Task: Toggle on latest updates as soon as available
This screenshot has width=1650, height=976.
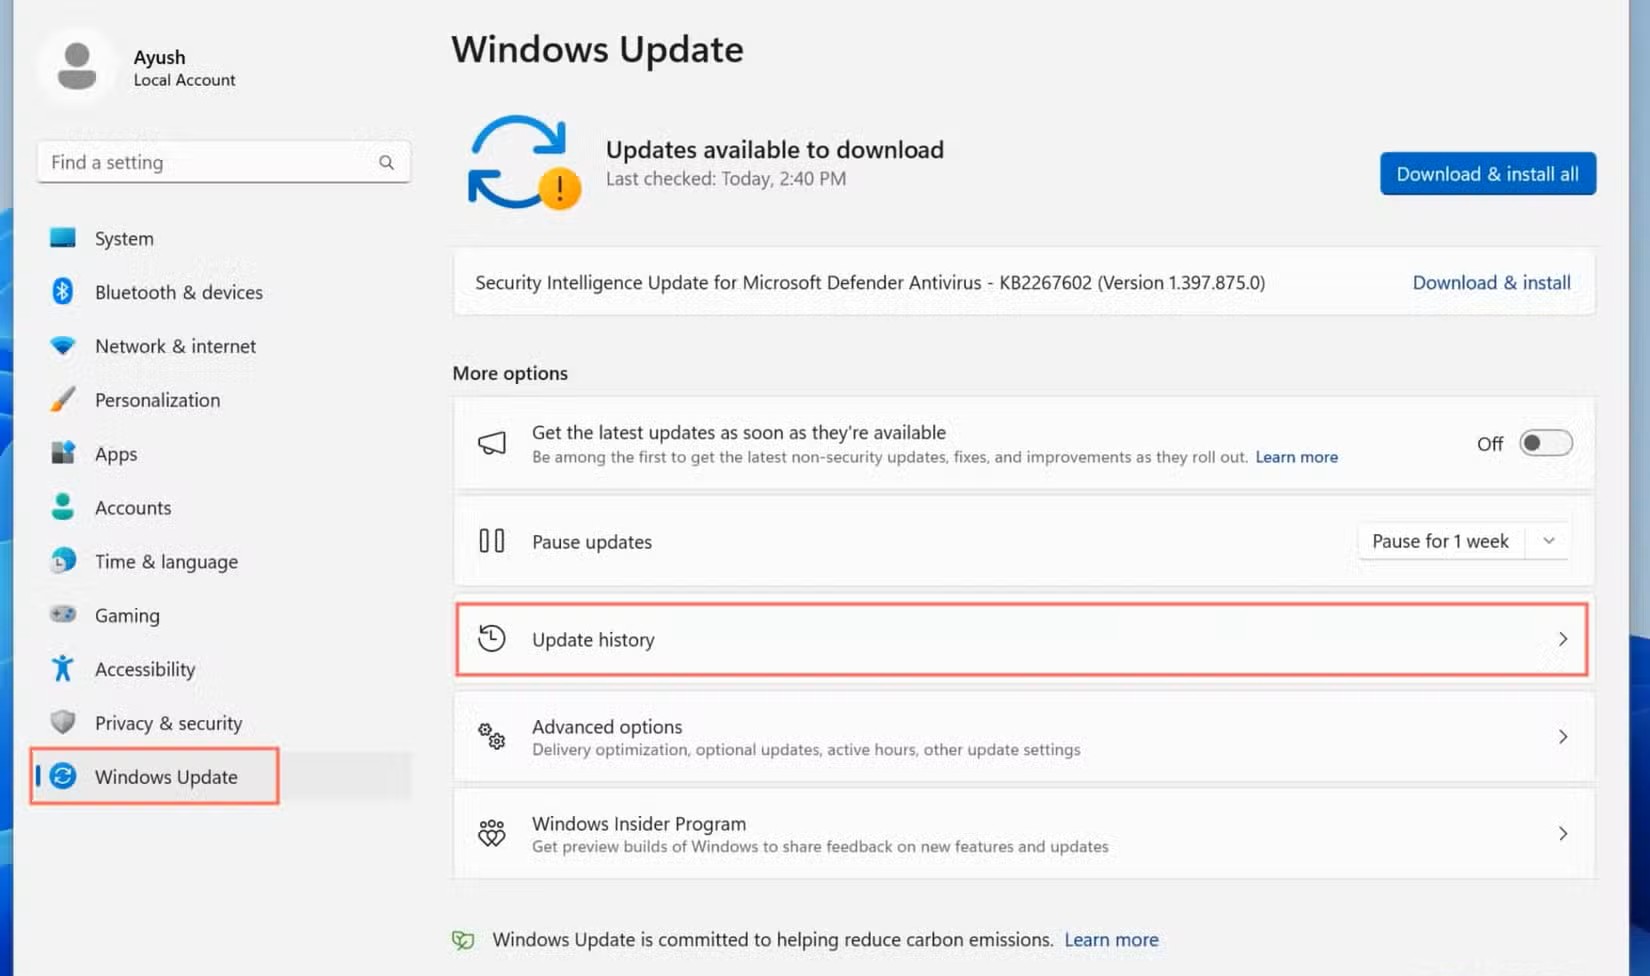Action: (1544, 443)
